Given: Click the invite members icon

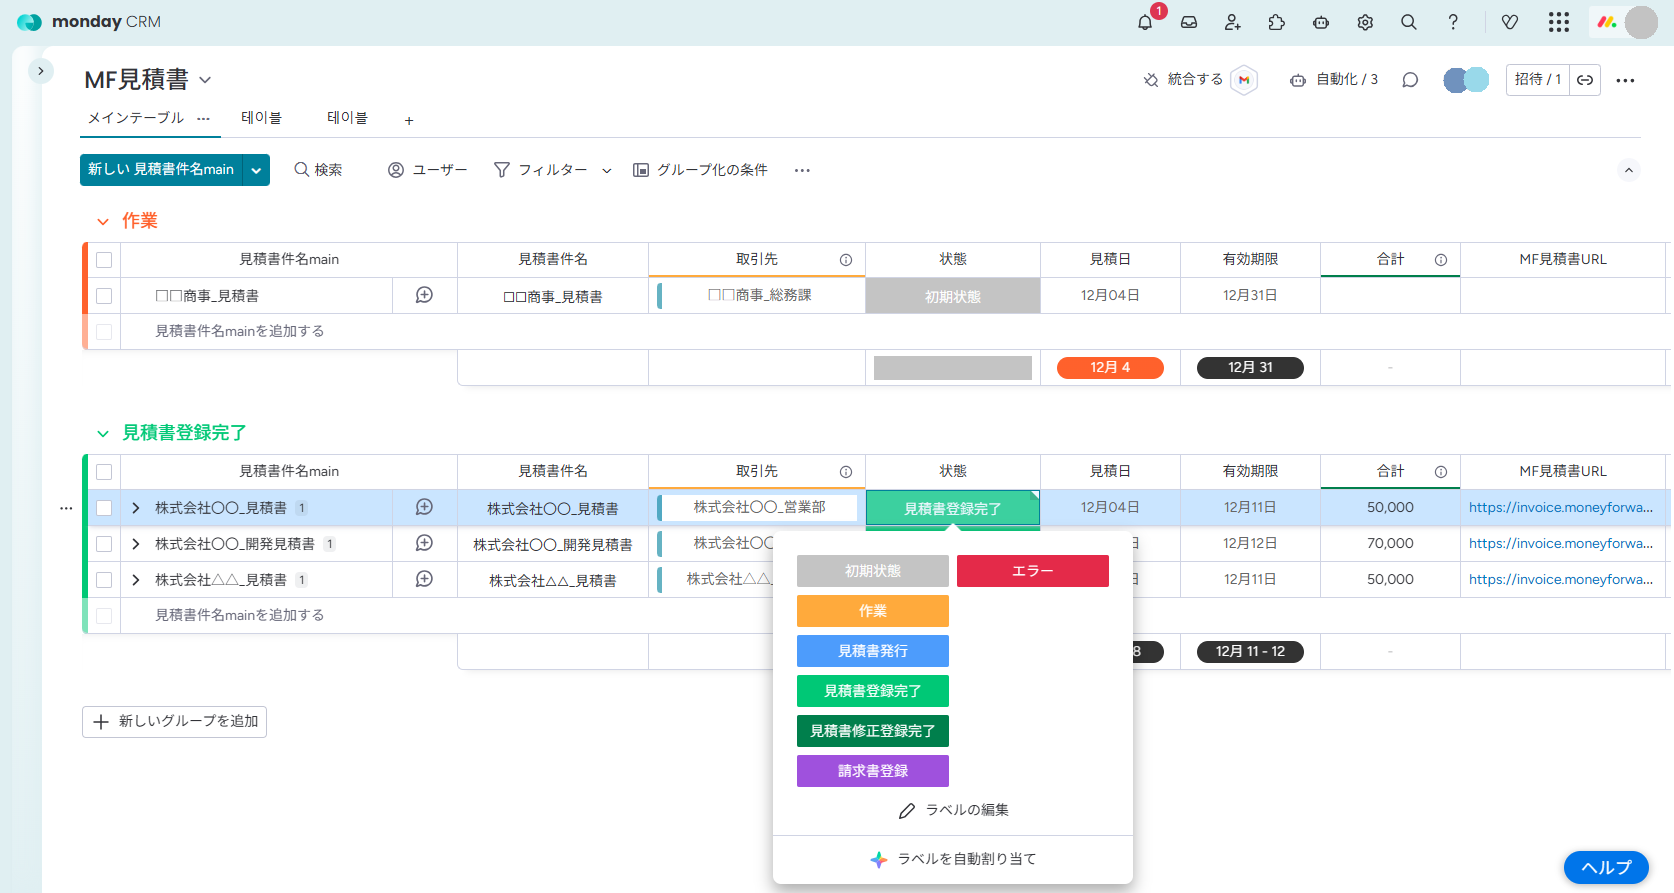Looking at the screenshot, I should pyautogui.click(x=1233, y=22).
